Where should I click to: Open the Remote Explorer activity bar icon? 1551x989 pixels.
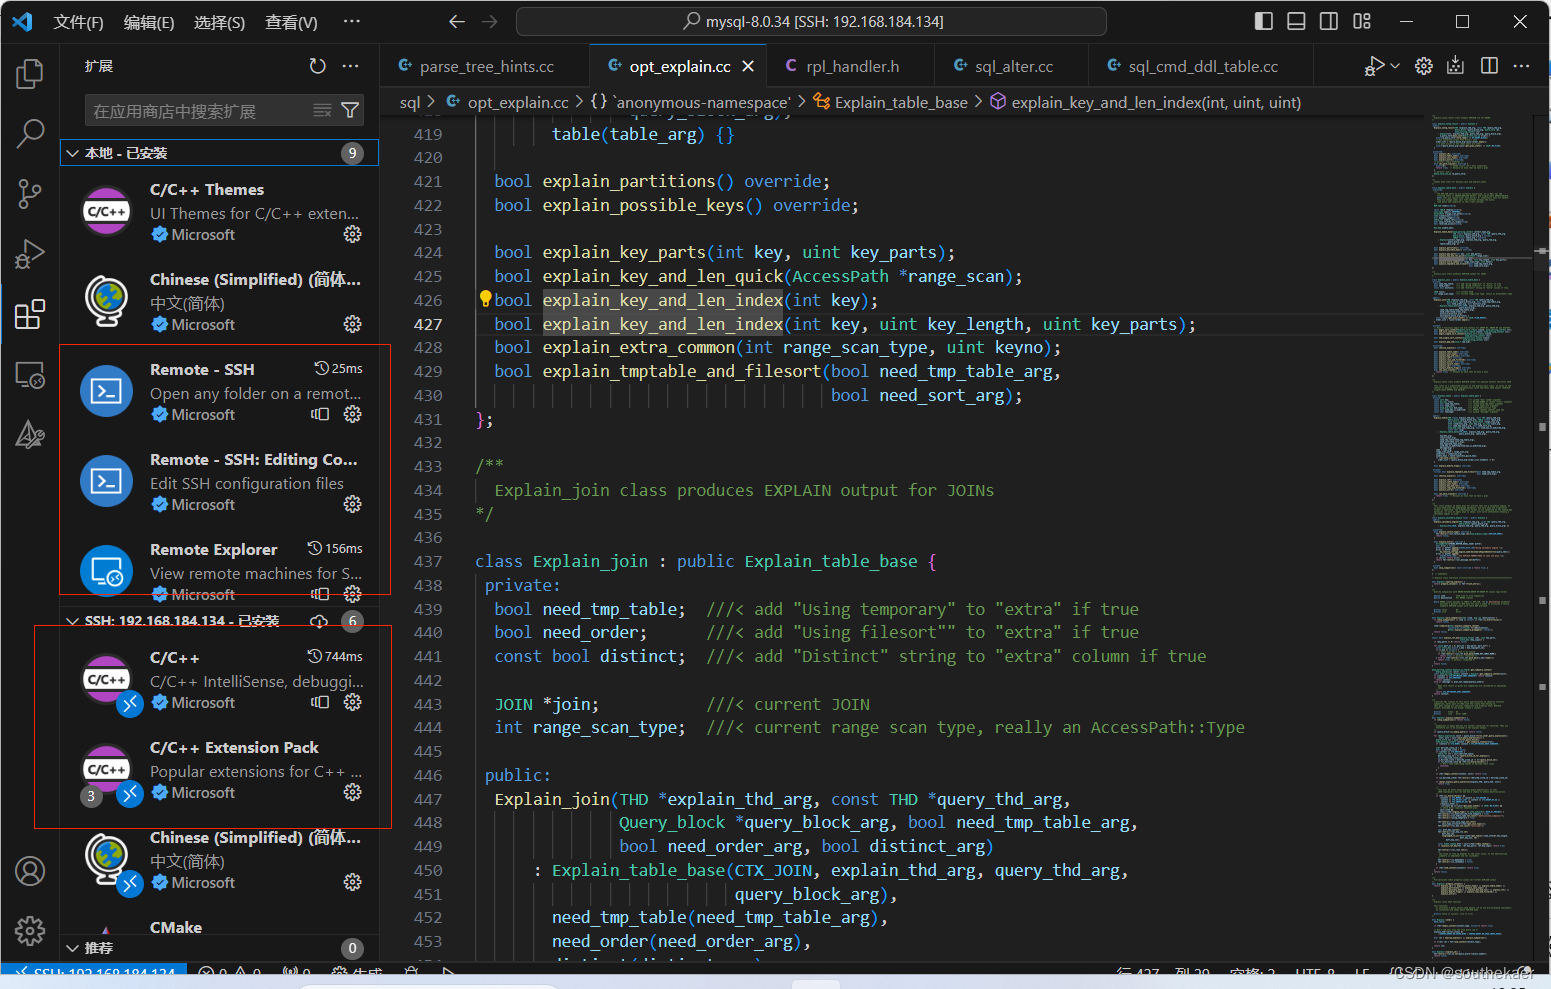pos(30,374)
